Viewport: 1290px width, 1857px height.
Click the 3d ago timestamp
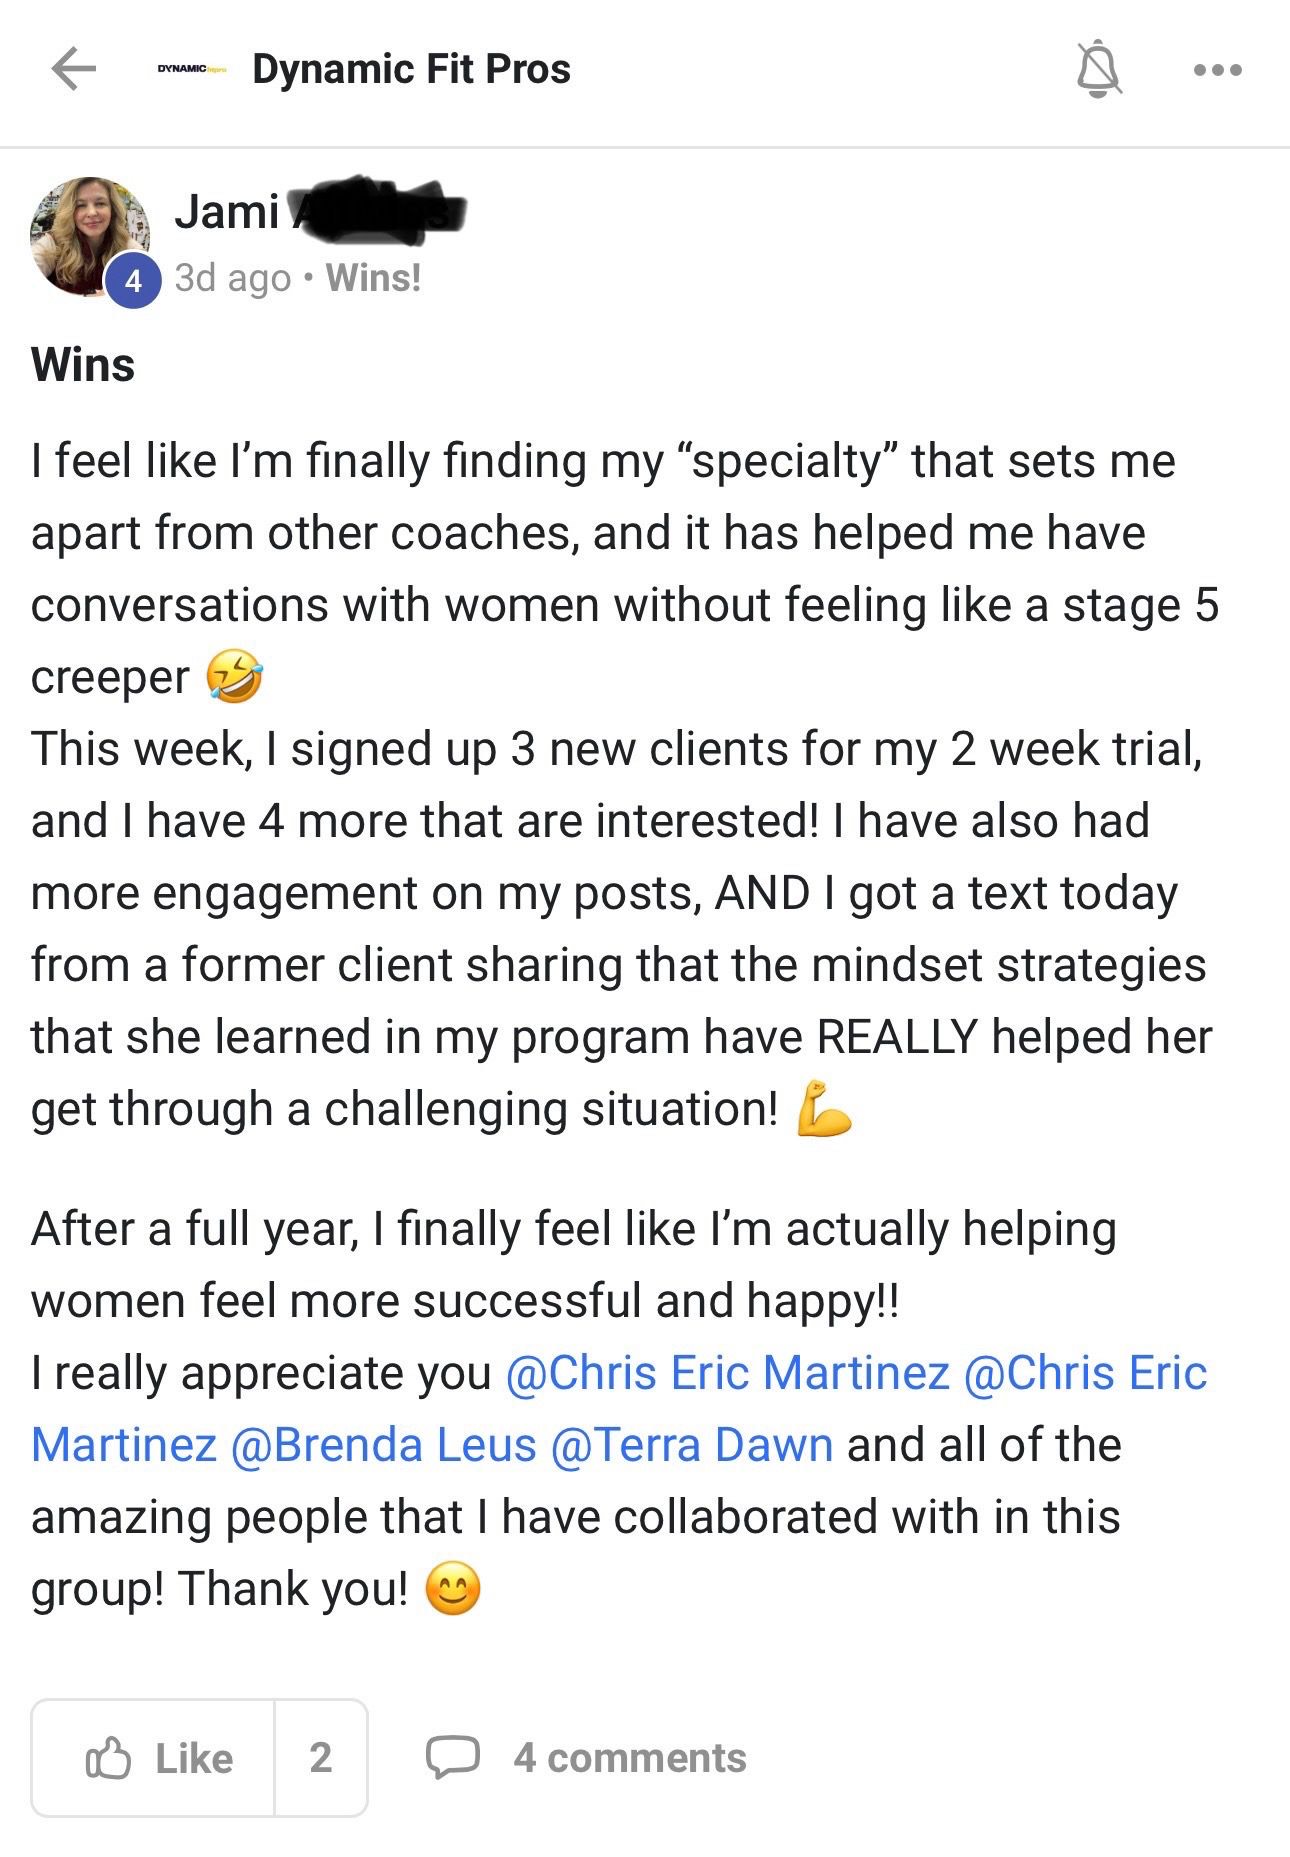tap(232, 278)
